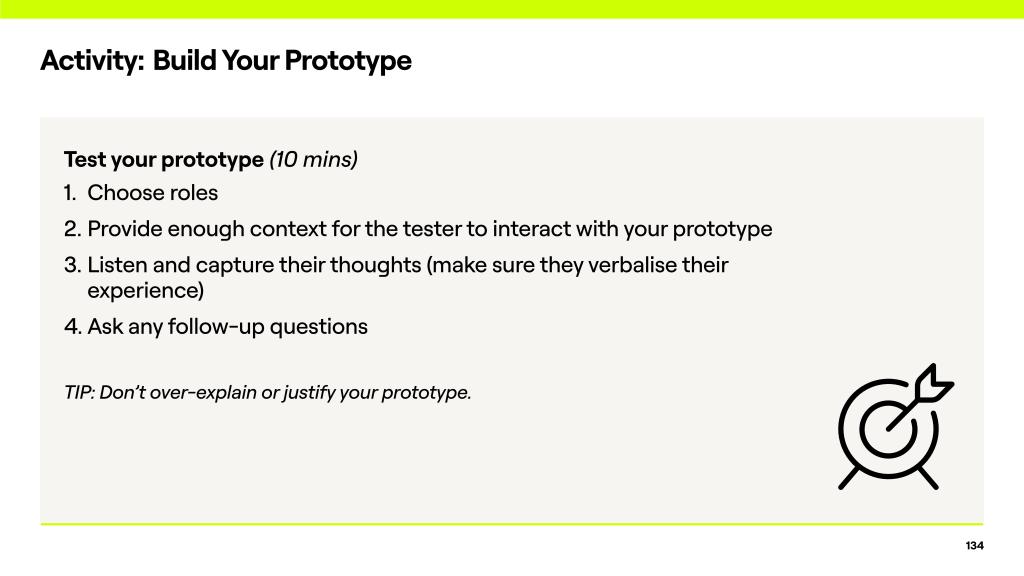1024x576 pixels.
Task: Click list number '2.' marker
Action: coord(73,228)
